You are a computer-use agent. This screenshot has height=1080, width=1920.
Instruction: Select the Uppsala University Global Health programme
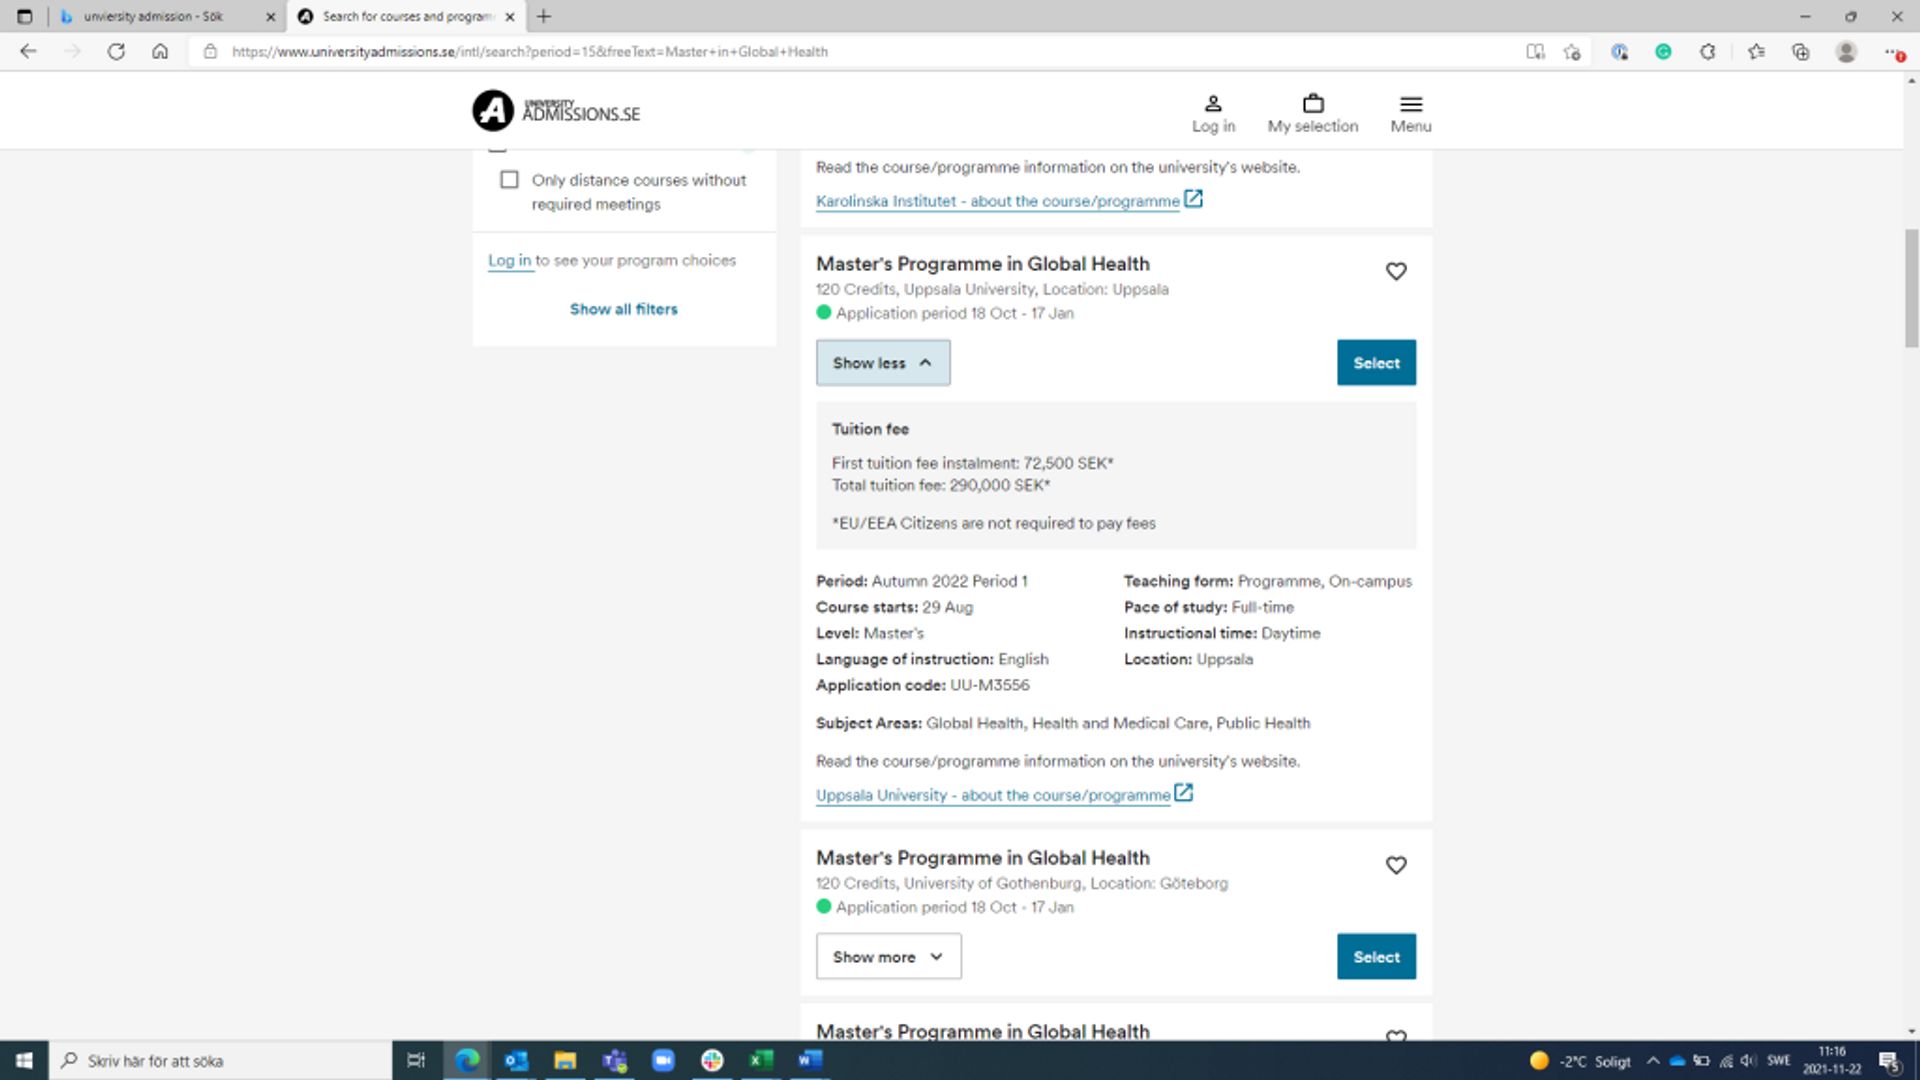[x=1376, y=363]
